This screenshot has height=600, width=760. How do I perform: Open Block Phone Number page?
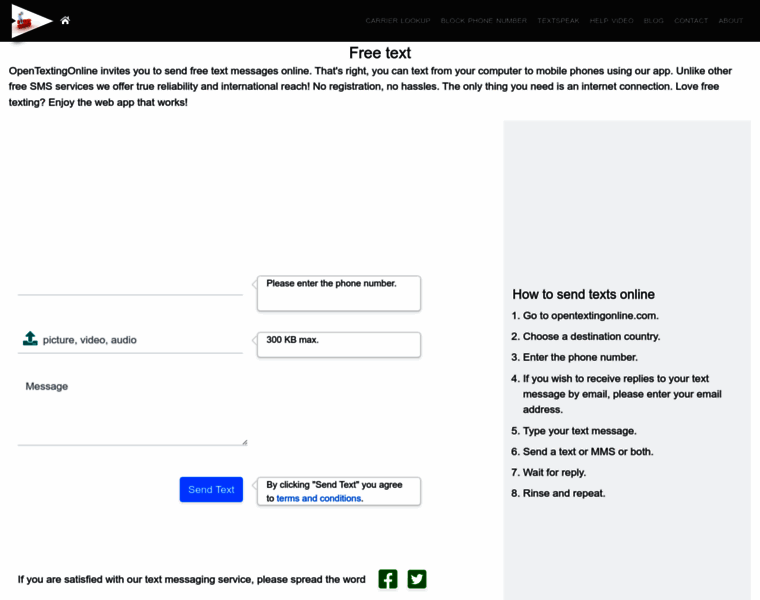pos(484,21)
